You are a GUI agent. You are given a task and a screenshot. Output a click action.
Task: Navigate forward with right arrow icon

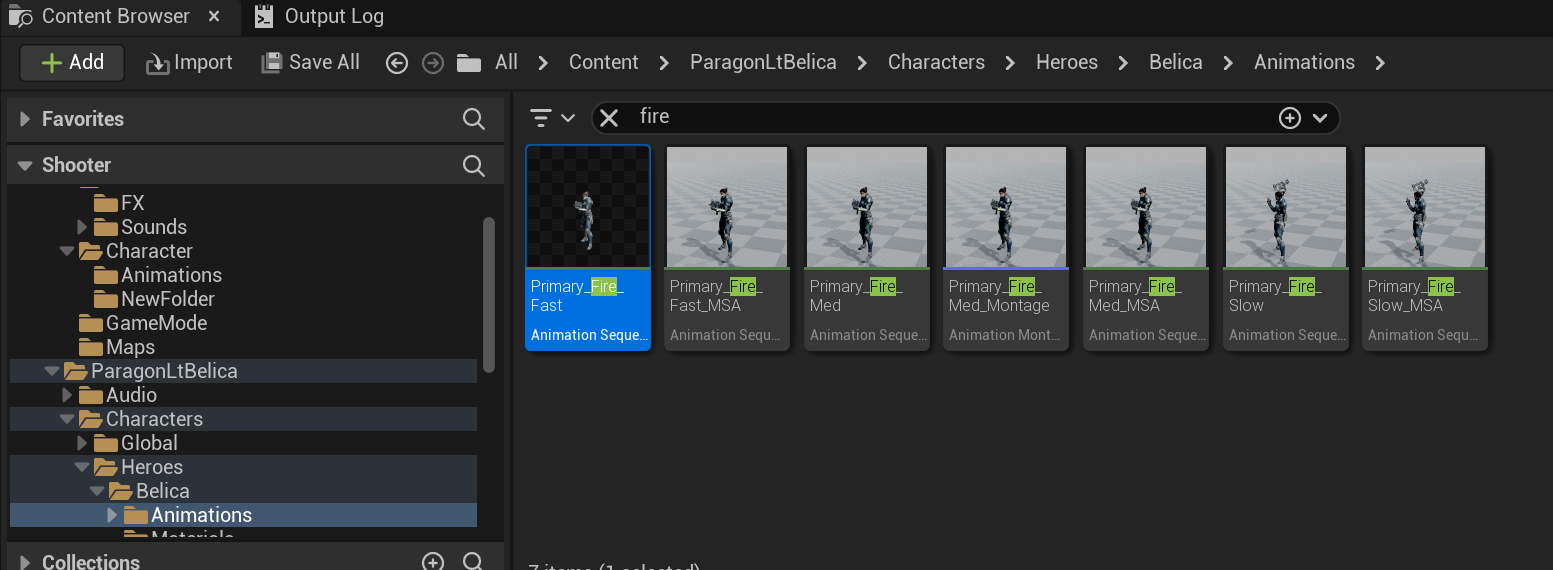click(x=433, y=63)
